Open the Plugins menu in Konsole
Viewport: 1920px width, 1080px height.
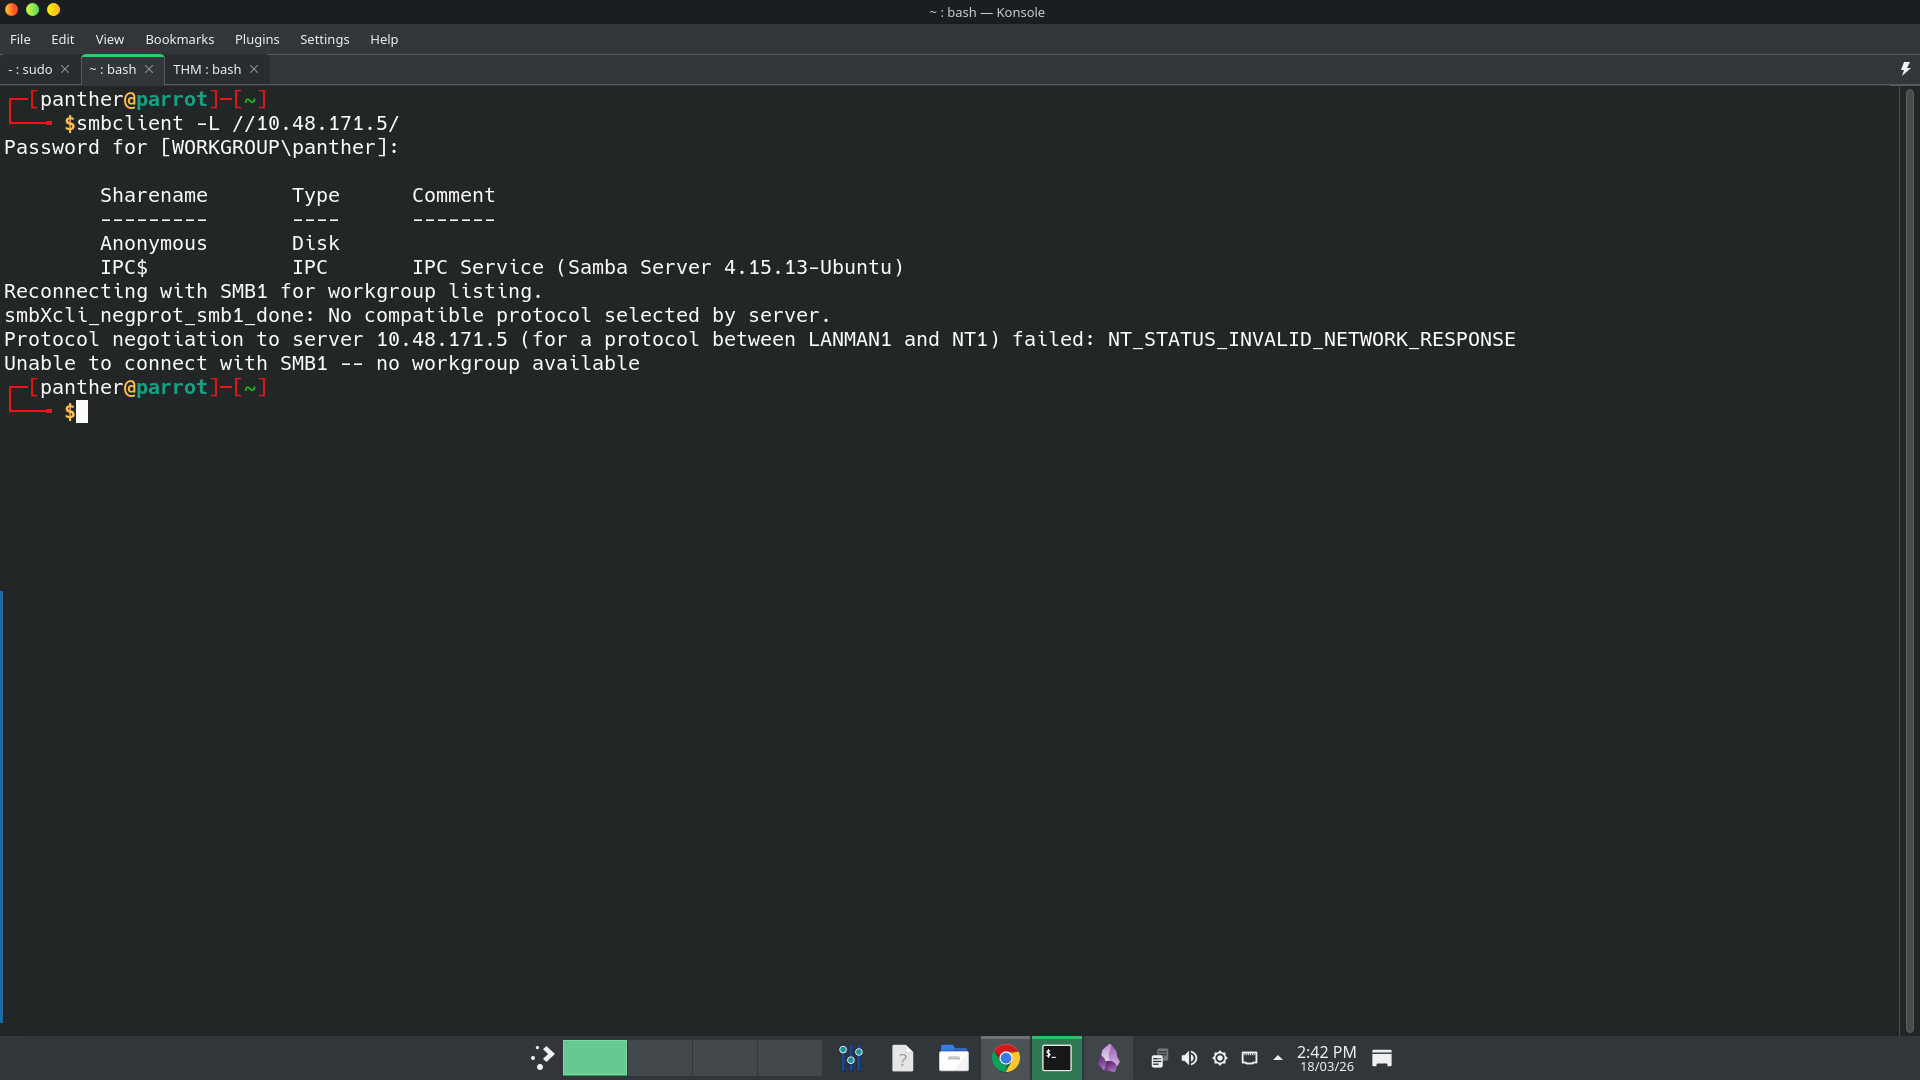256,39
